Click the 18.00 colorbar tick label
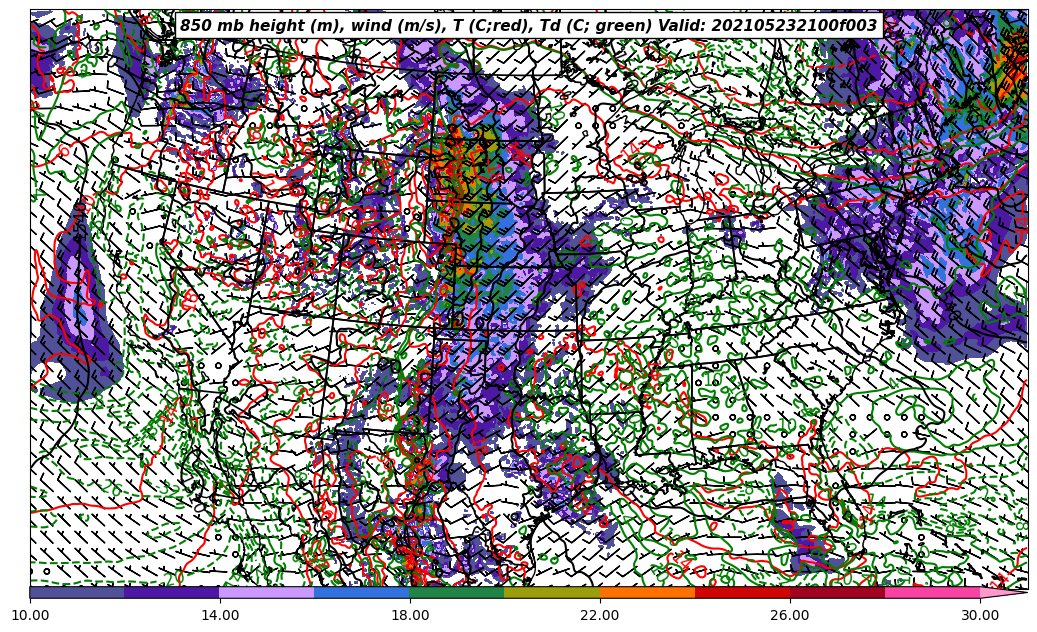 410,615
